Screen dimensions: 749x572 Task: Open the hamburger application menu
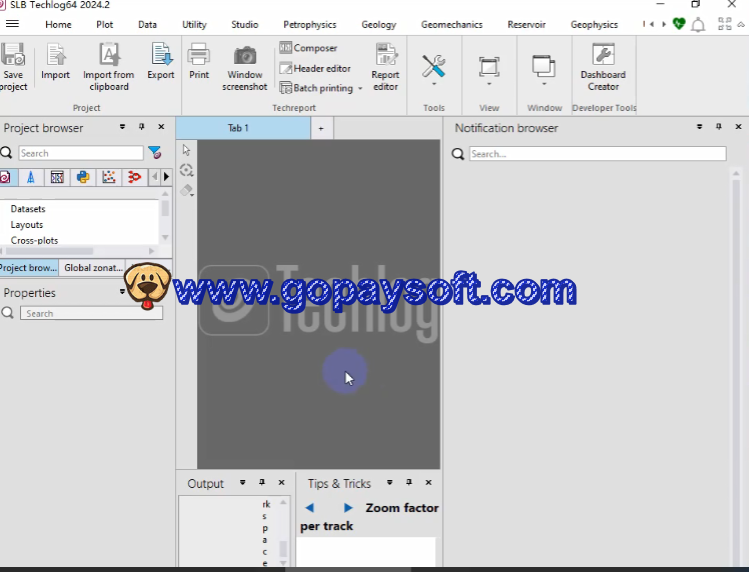[12, 24]
